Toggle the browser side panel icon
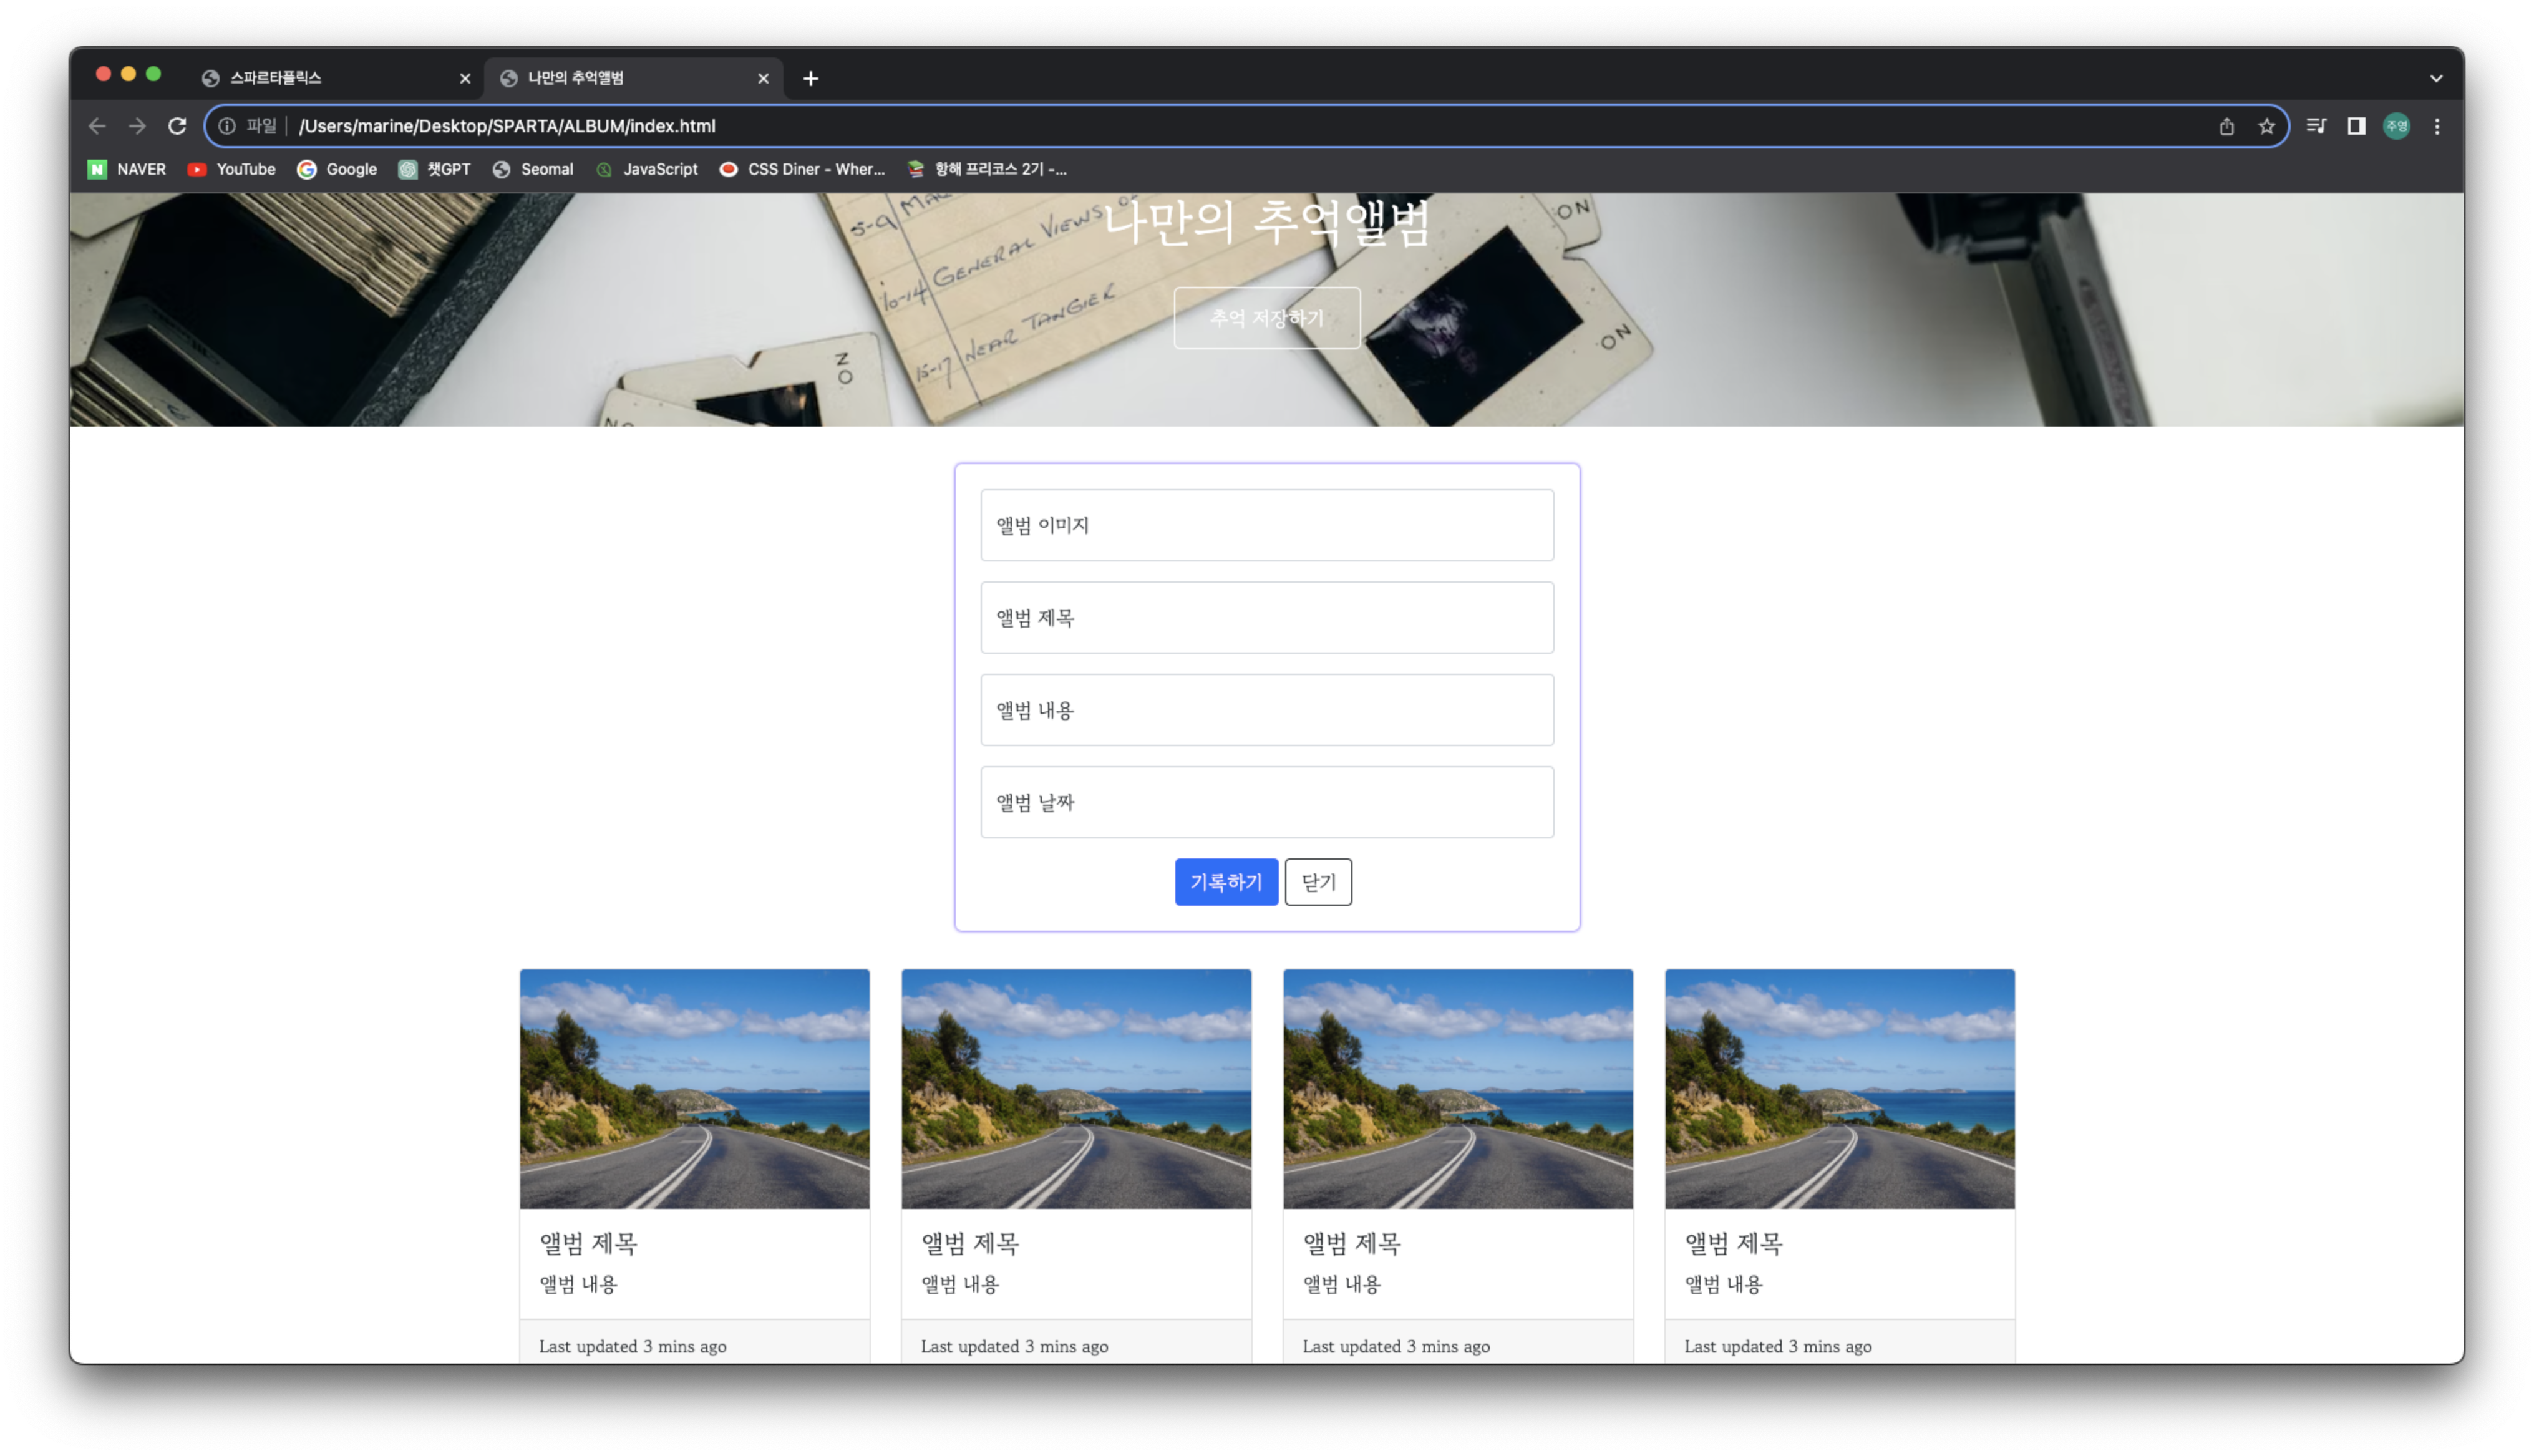2534x1456 pixels. tap(2356, 126)
